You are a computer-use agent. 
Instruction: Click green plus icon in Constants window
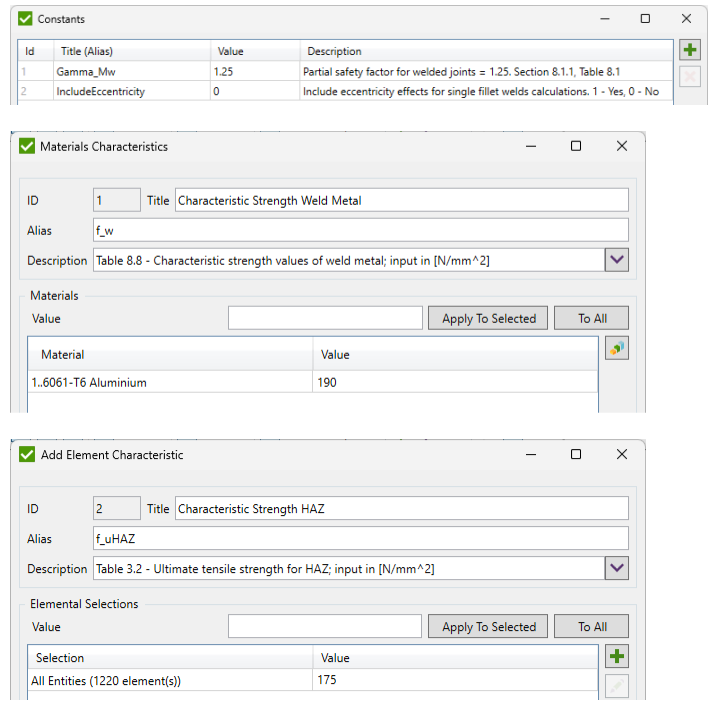[689, 50]
